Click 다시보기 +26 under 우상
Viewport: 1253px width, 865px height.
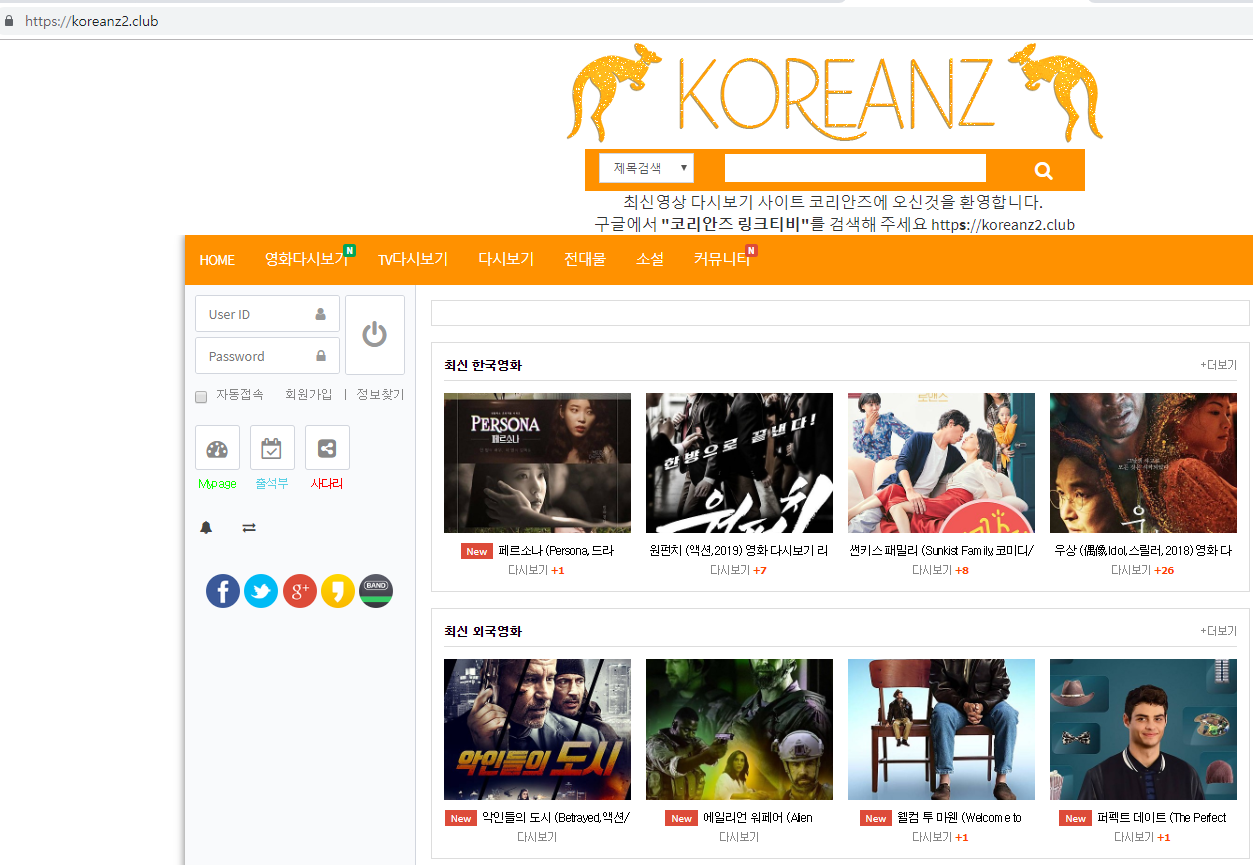coord(1142,570)
